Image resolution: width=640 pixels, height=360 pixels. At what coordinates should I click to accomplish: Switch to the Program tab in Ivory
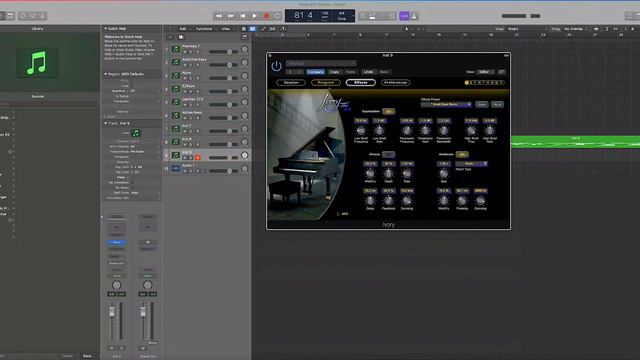point(326,82)
